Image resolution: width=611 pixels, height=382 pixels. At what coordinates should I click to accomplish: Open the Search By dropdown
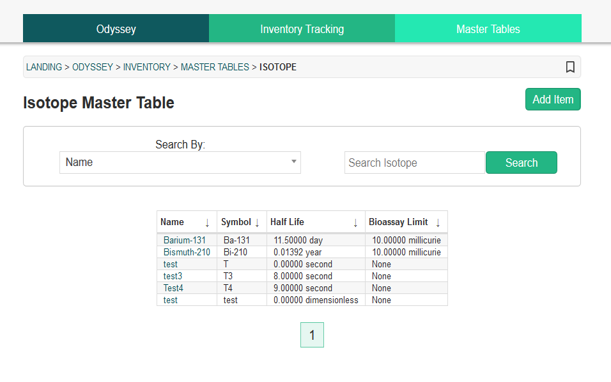pos(180,162)
